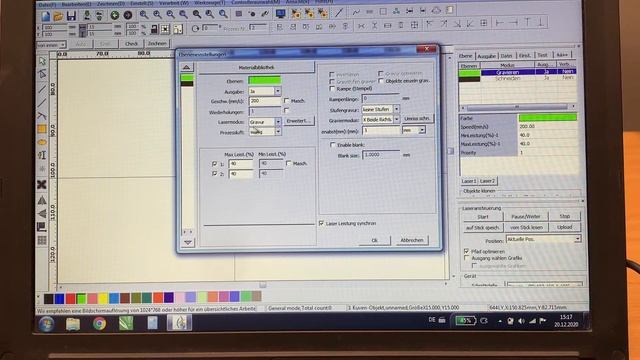Click the volume icon in system tray
The width and height of the screenshot is (640, 360).
click(522, 321)
